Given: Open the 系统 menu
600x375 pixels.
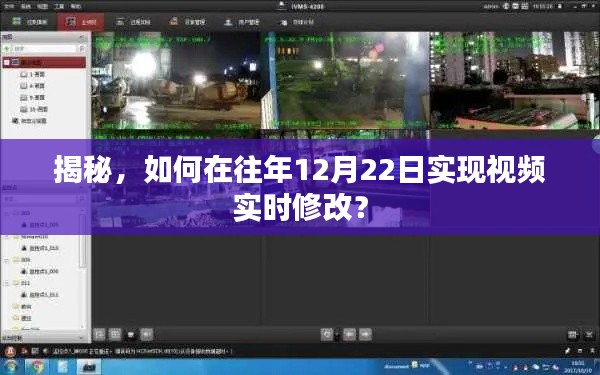Looking at the screenshot, I should [x=26, y=7].
